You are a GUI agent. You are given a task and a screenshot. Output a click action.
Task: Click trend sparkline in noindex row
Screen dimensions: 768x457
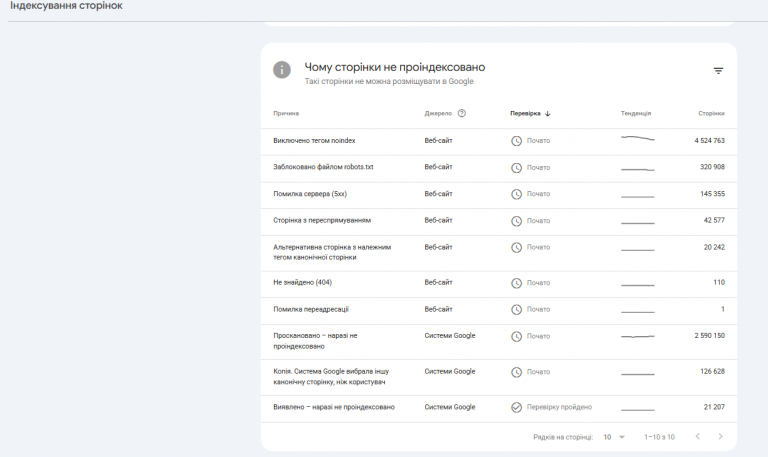pyautogui.click(x=637, y=139)
